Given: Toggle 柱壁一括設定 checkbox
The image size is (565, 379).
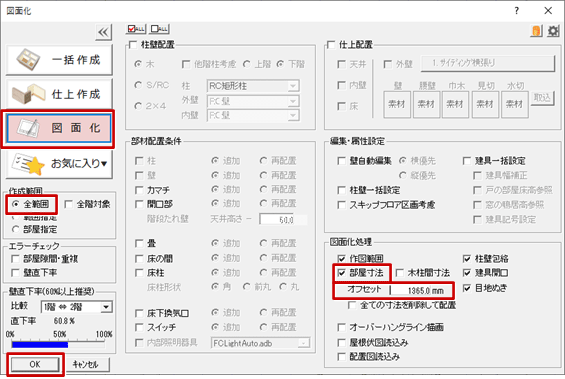Looking at the screenshot, I should 342,190.
